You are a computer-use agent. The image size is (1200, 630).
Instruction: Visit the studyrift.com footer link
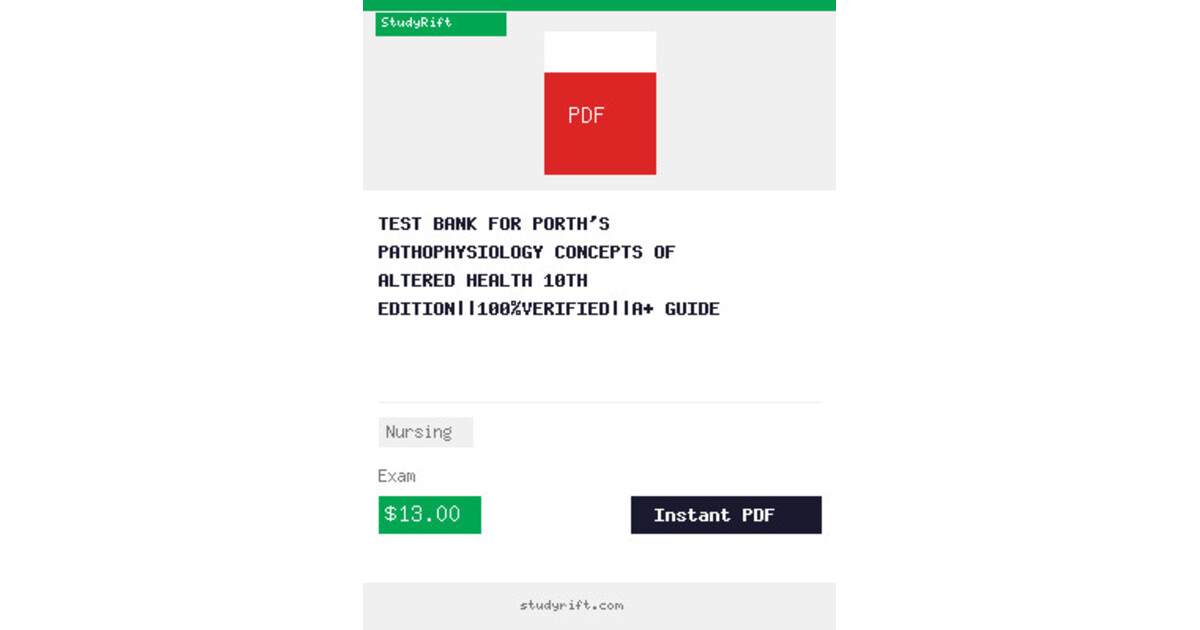click(572, 605)
